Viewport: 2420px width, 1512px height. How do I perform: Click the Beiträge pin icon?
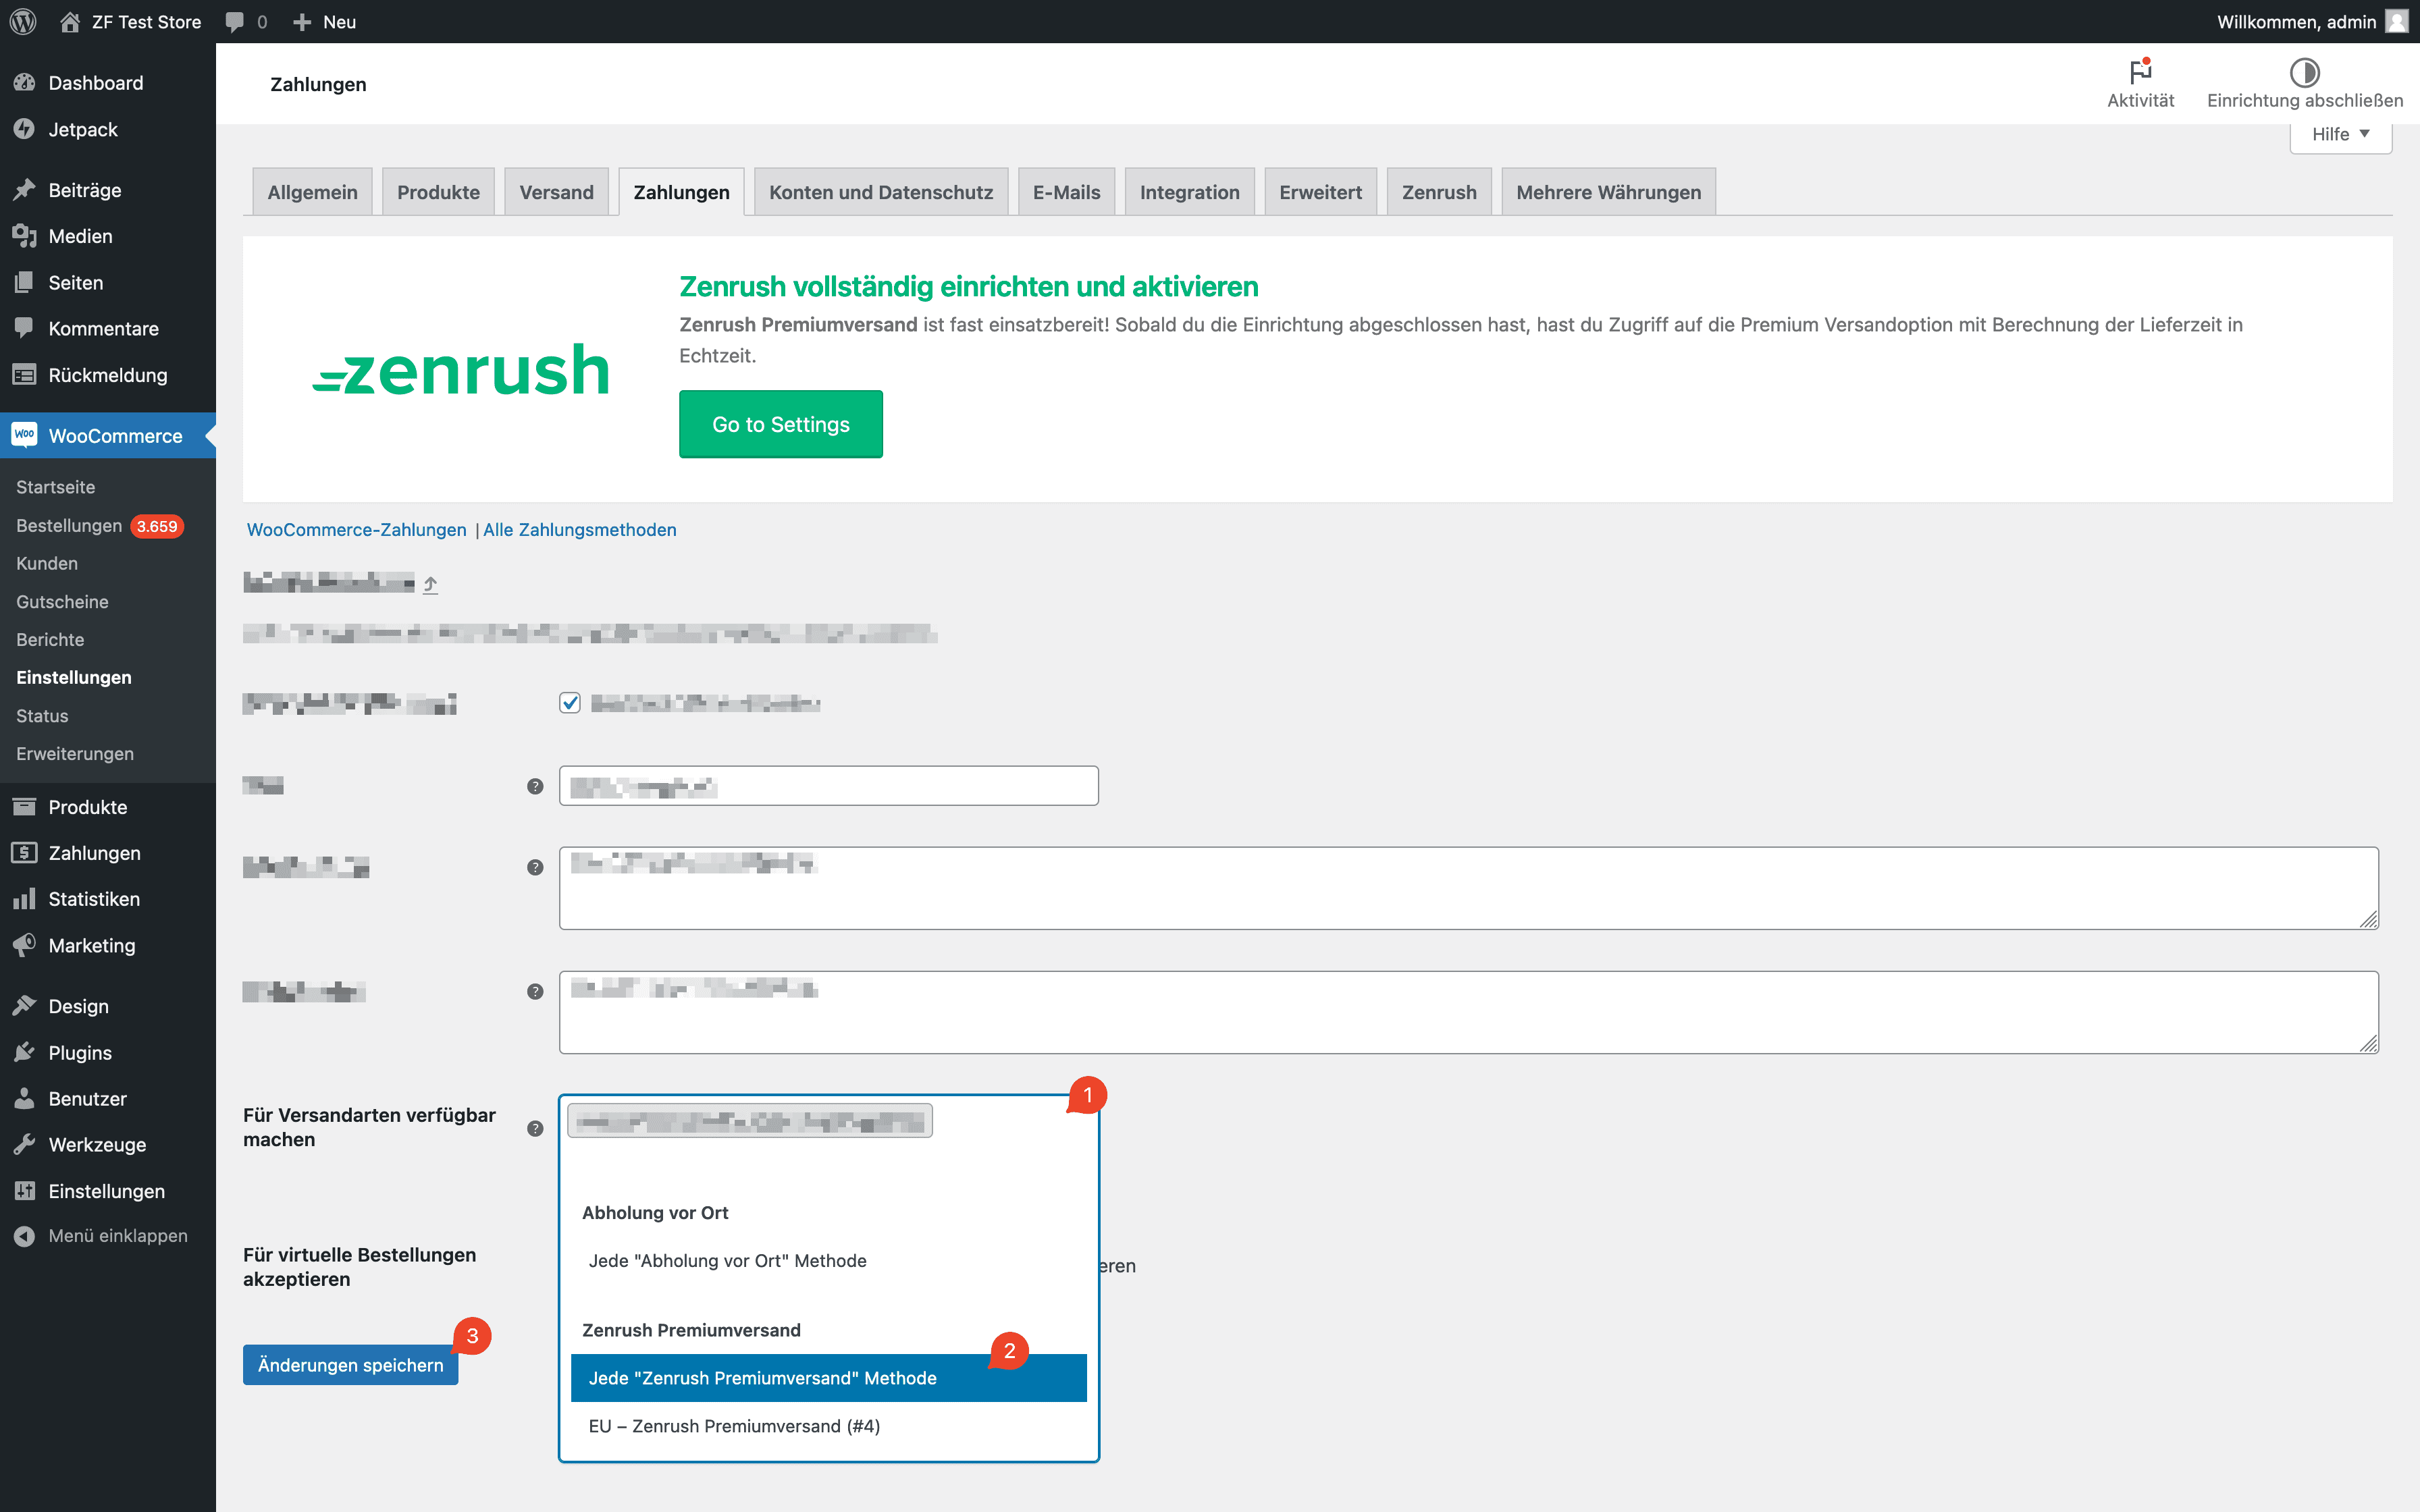(x=25, y=190)
